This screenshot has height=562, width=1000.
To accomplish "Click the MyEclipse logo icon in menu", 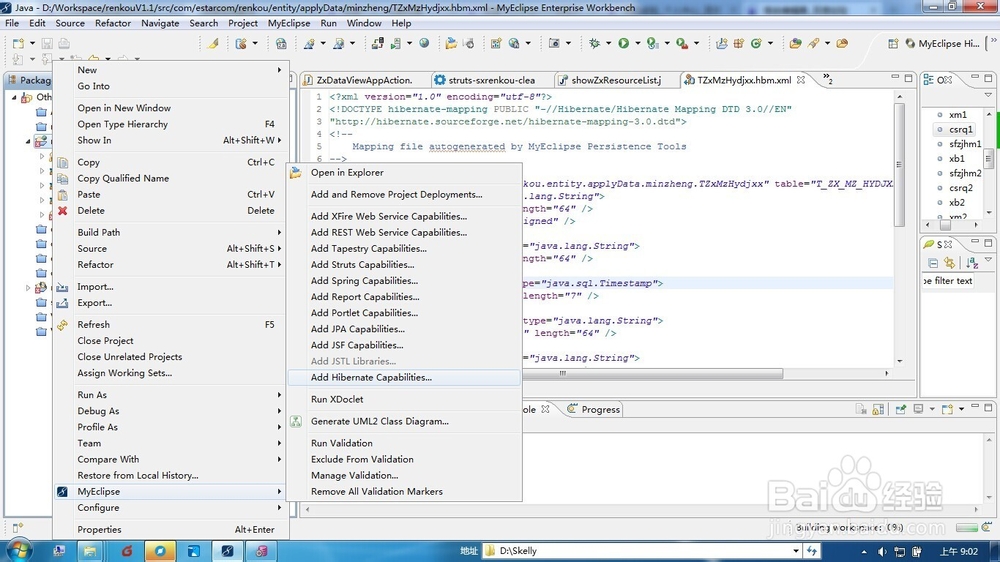I will [62, 492].
